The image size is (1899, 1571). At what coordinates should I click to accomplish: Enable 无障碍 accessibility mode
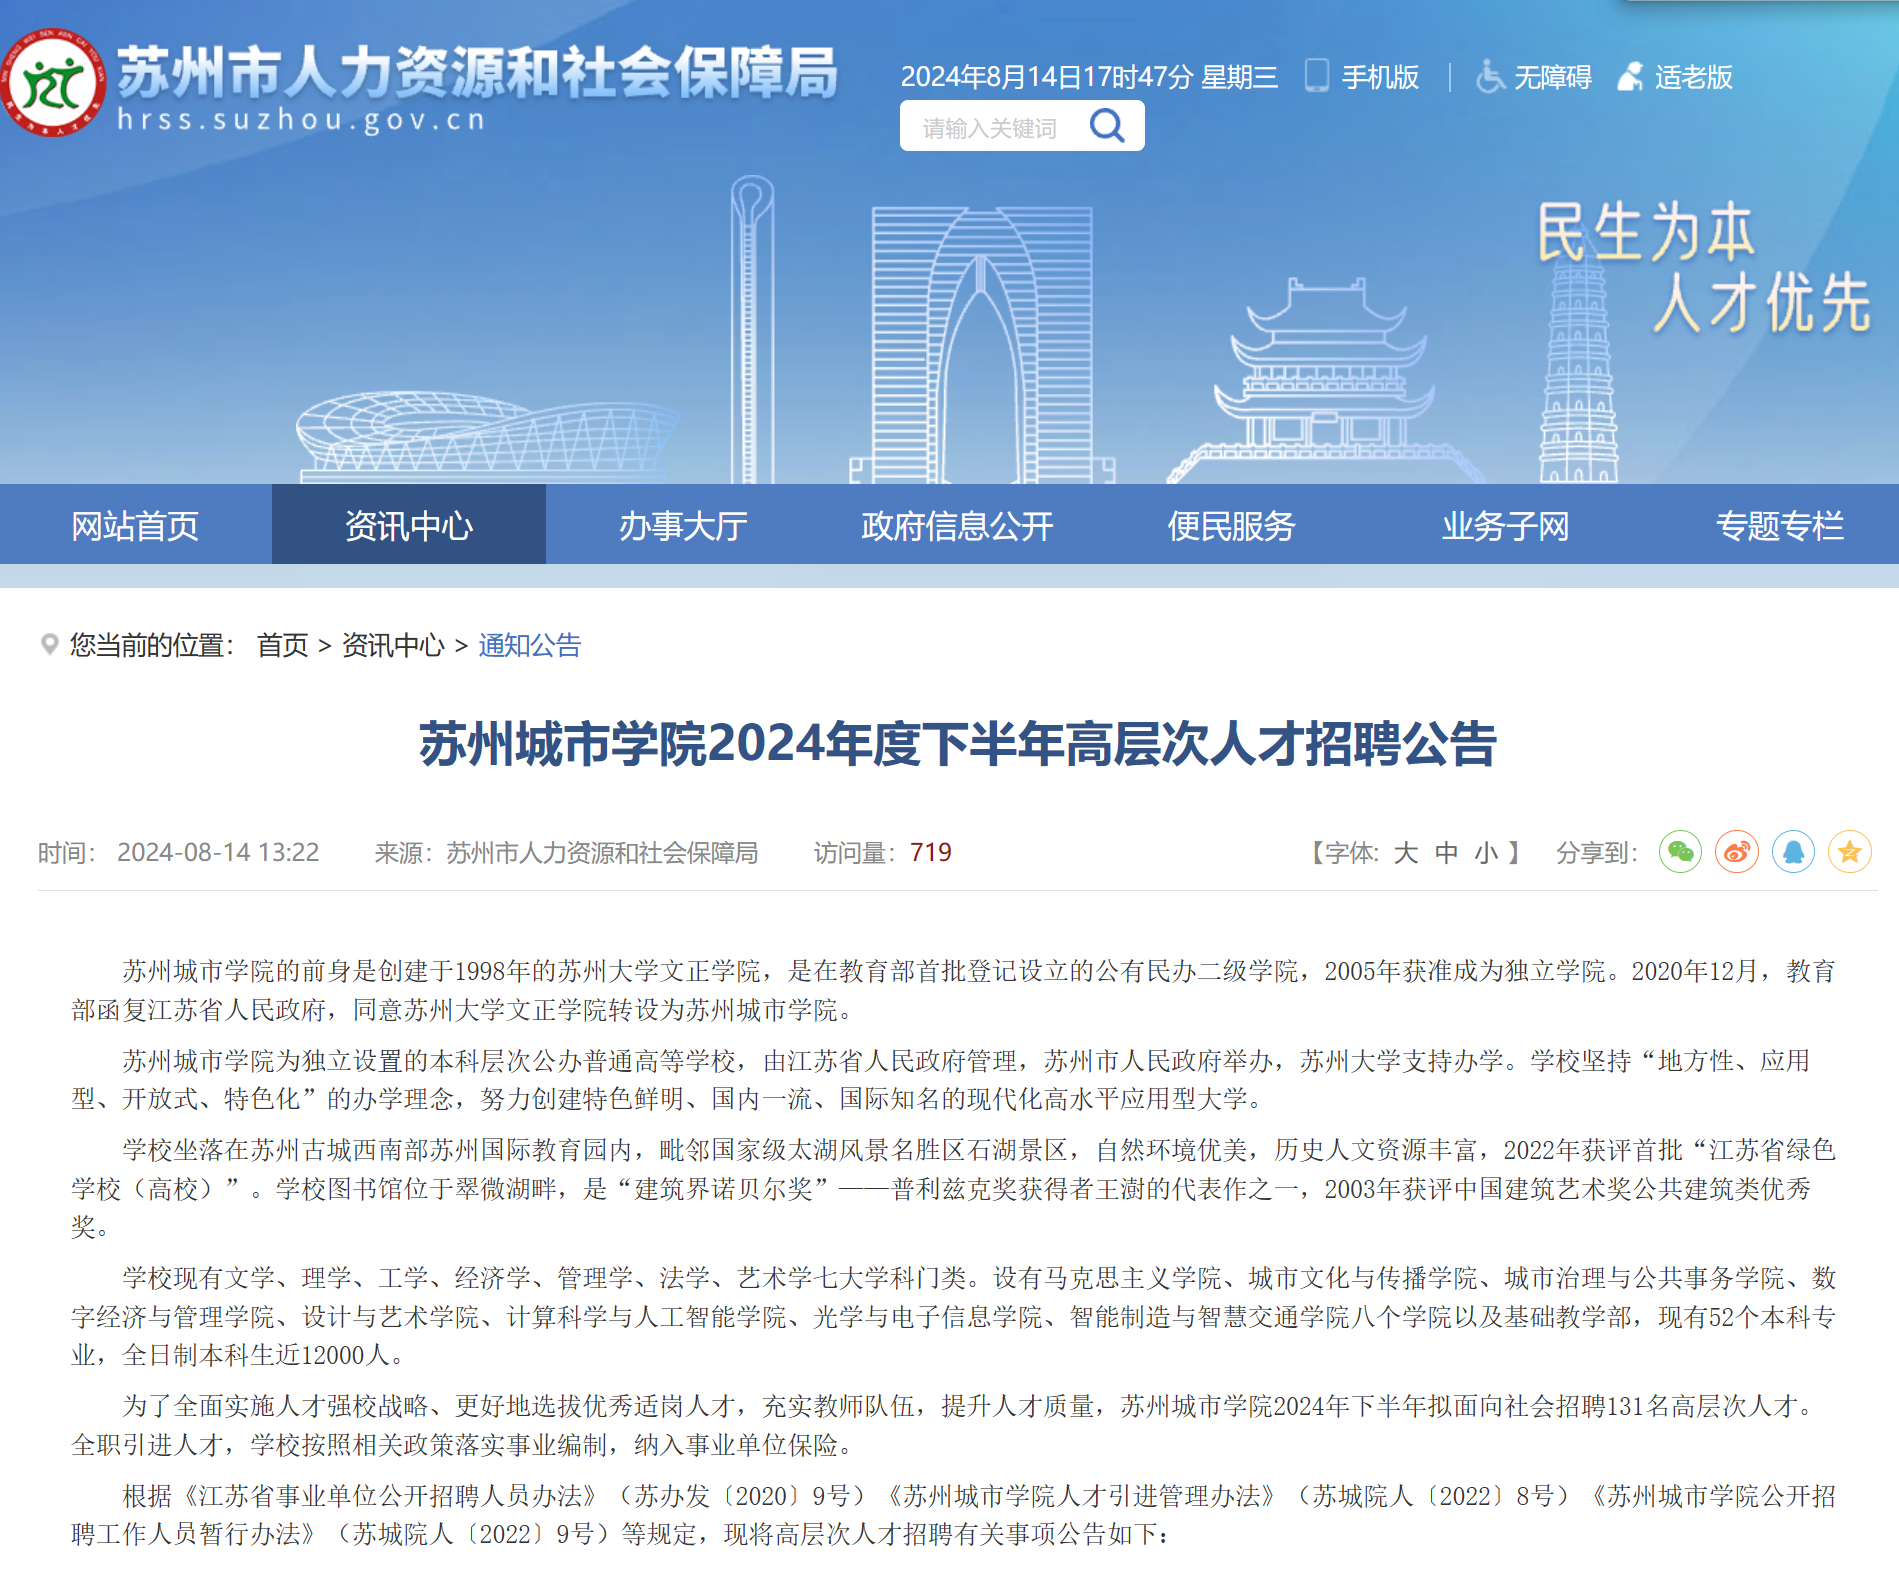coord(1534,77)
